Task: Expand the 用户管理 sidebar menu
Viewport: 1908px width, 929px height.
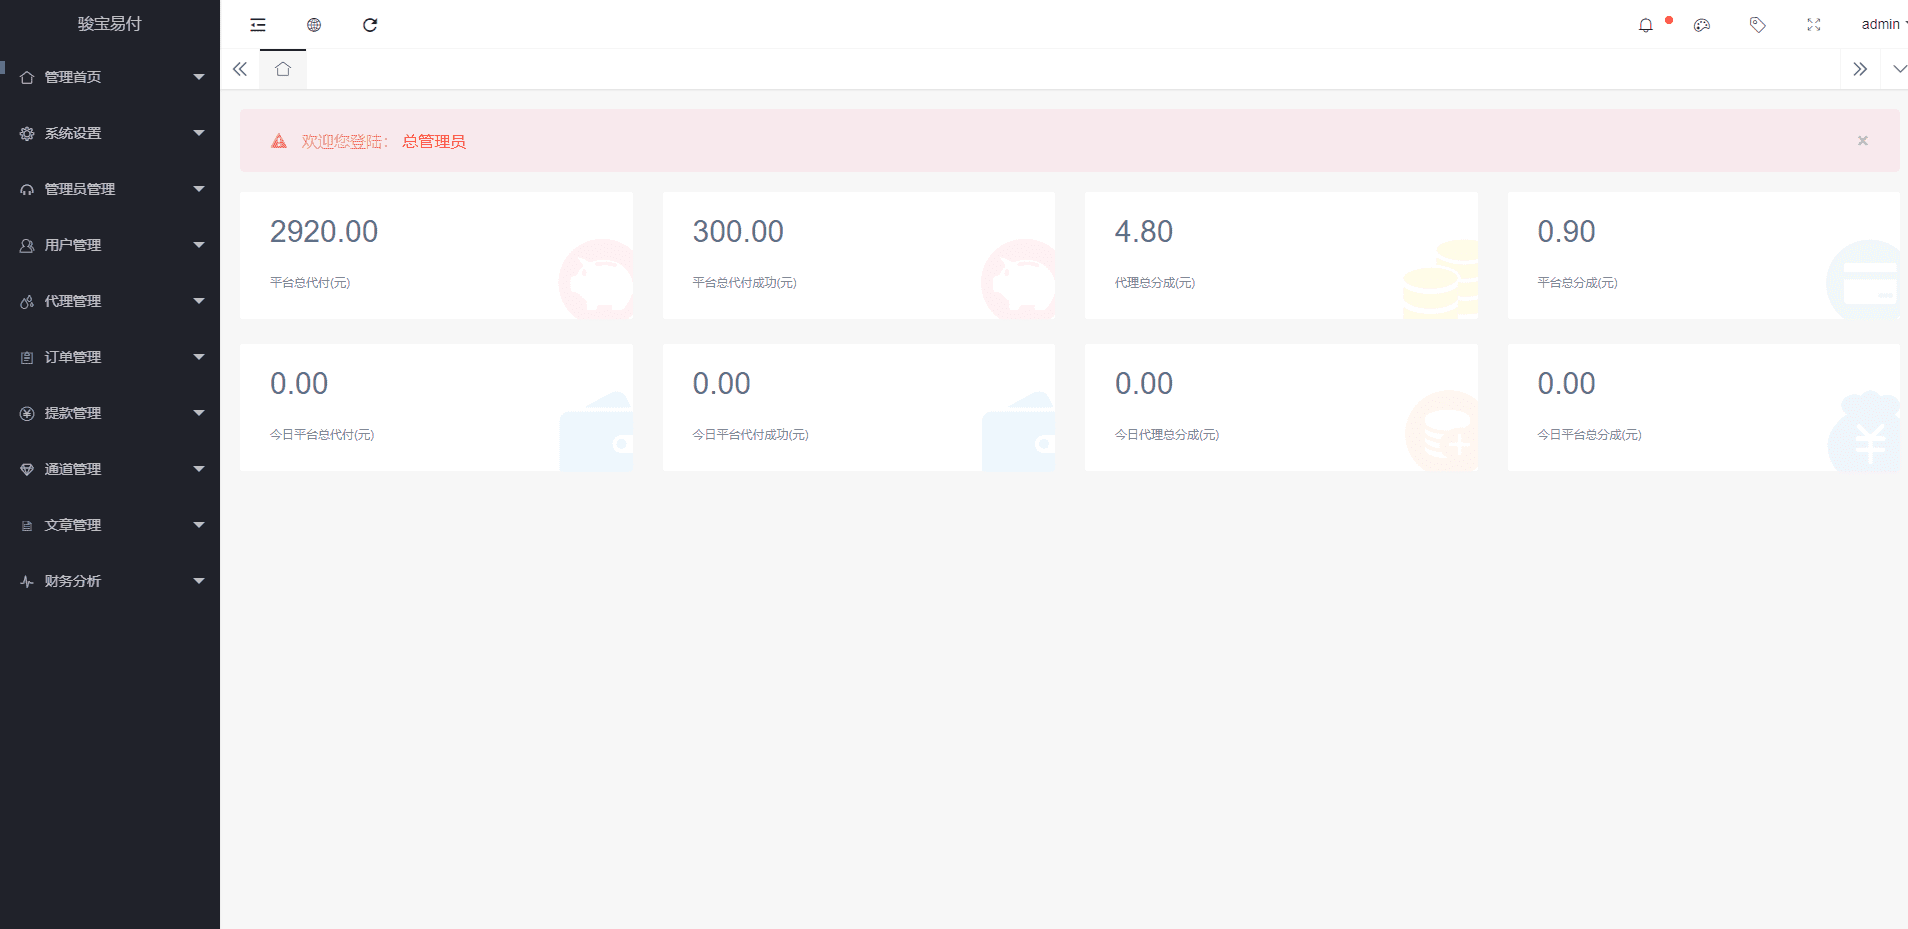Action: click(110, 245)
